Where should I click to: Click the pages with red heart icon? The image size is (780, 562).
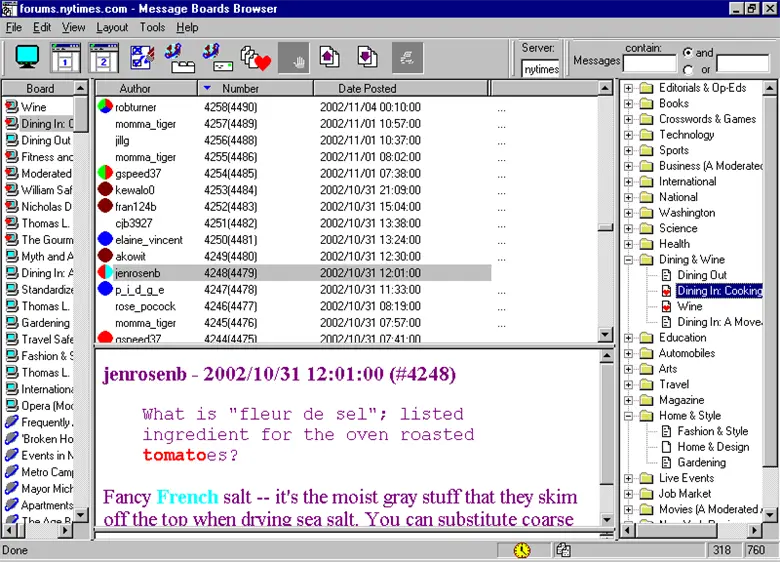click(x=256, y=58)
